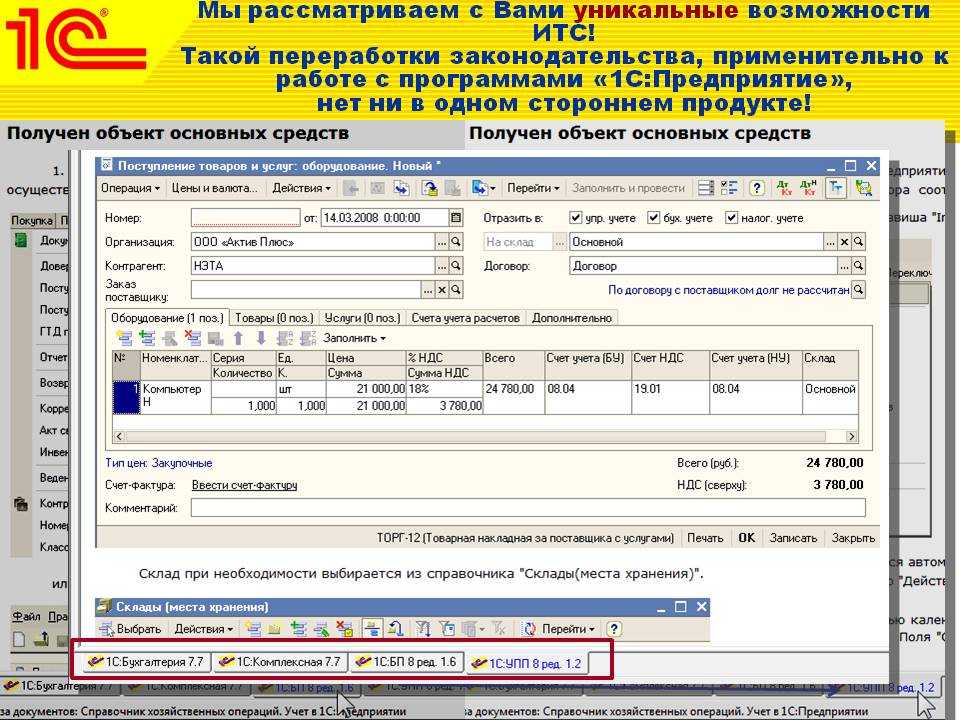The image size is (960, 720).
Task: Open the Заполнить dropdown above table
Action: point(354,338)
